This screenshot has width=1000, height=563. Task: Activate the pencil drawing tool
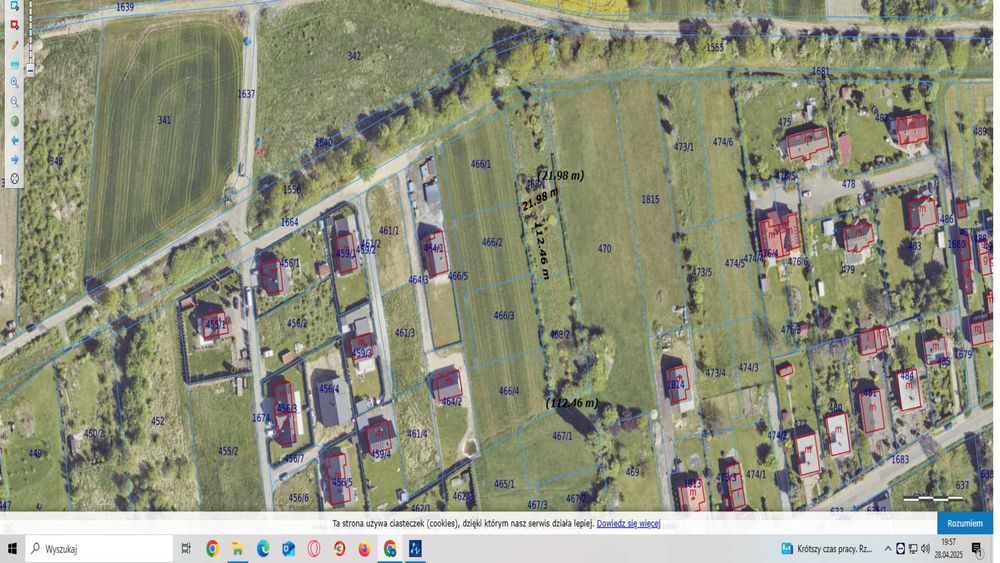[14, 45]
